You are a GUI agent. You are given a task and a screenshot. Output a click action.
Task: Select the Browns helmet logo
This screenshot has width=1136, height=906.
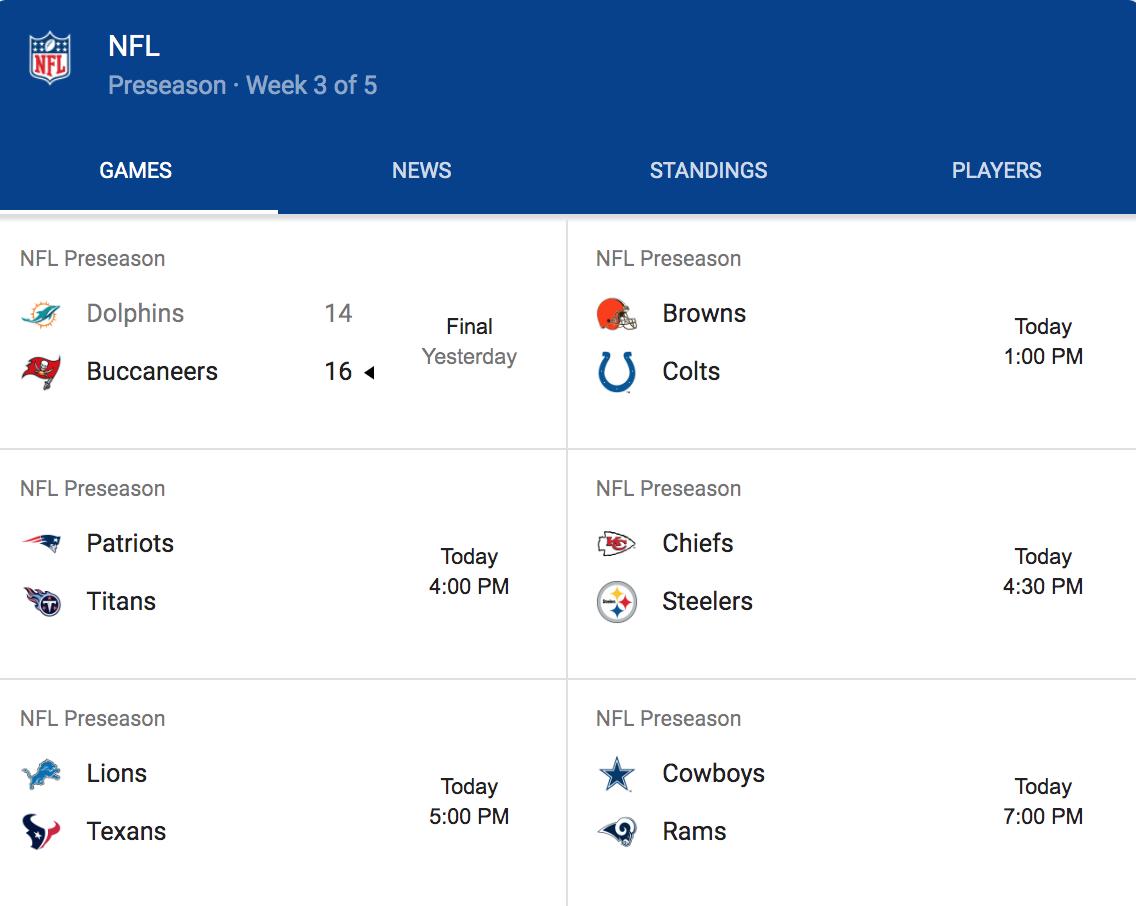tap(617, 314)
